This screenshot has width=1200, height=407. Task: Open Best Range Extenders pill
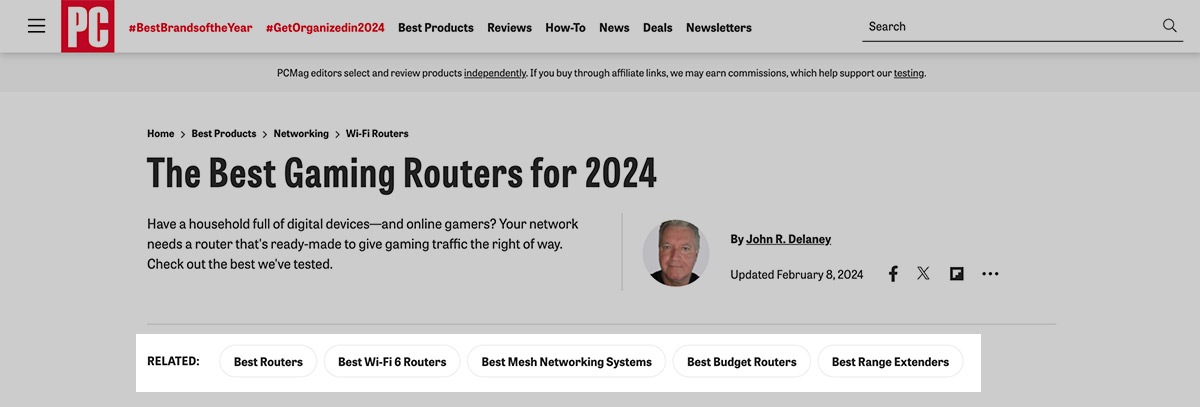[890, 362]
